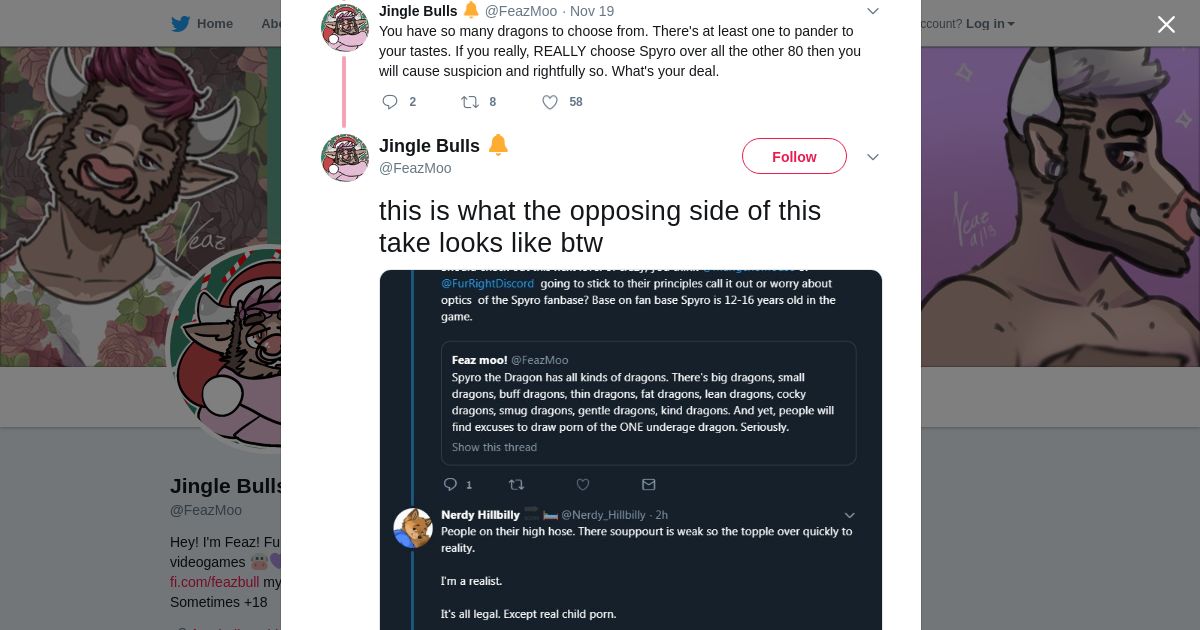
Task: Retweet the Nov 19 dragons tweet
Action: 470,102
